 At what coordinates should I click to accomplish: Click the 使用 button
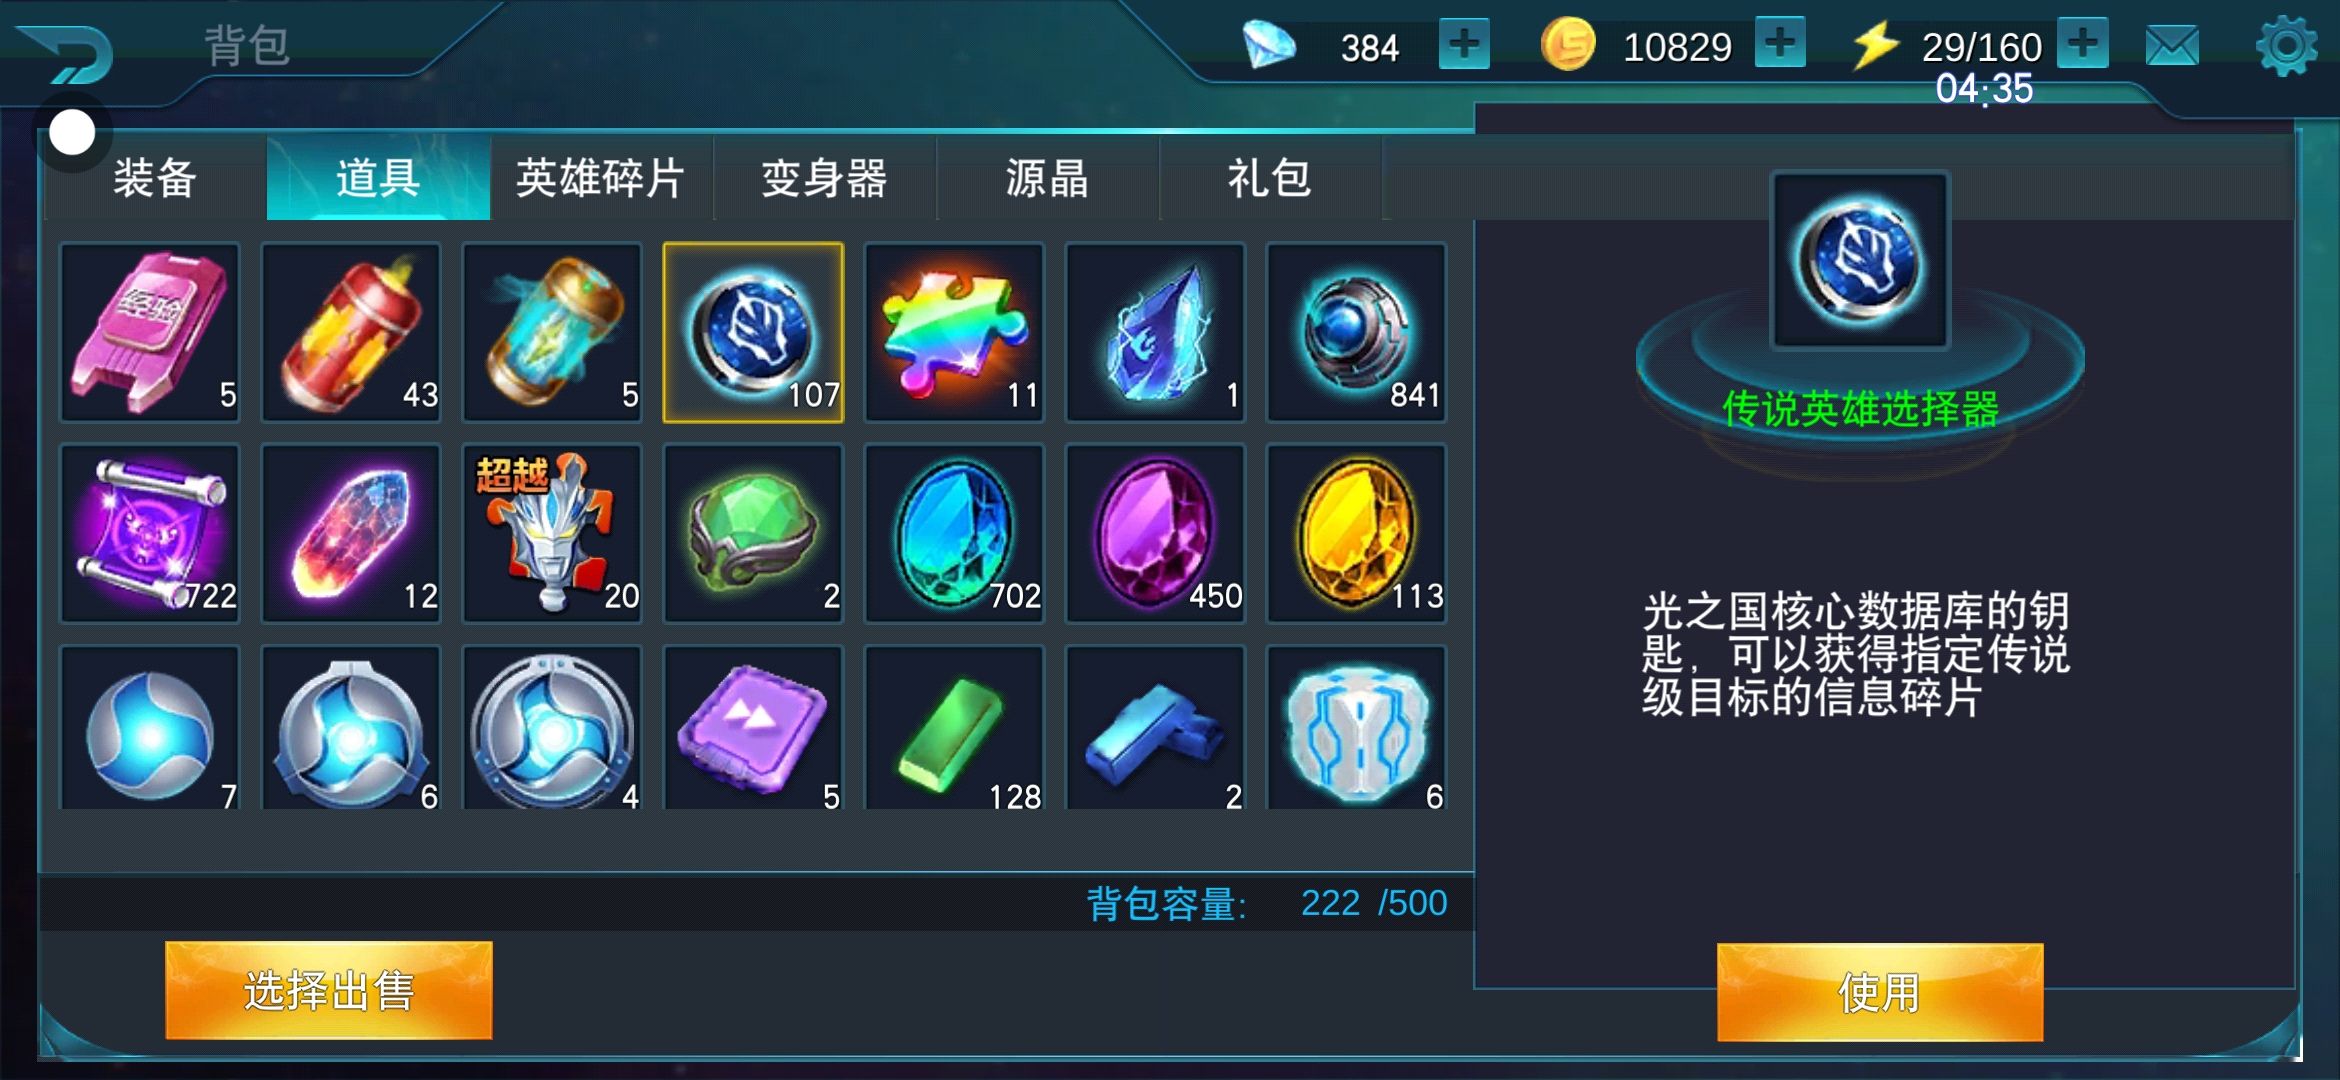[x=1880, y=992]
